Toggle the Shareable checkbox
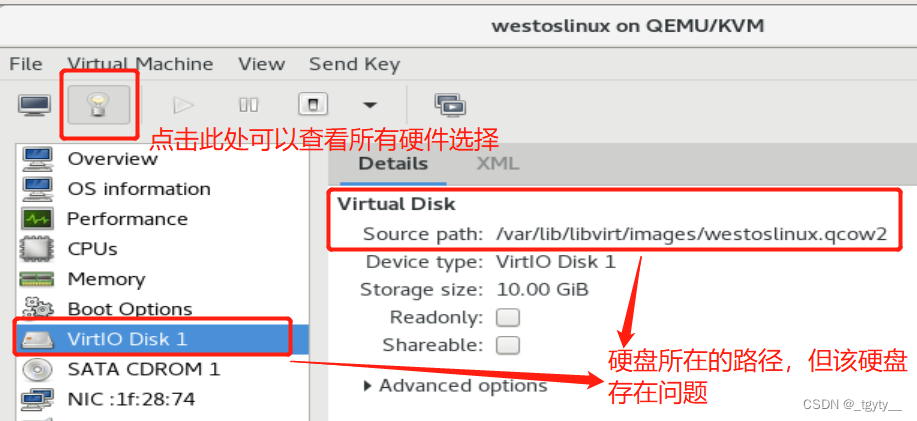 tap(508, 345)
